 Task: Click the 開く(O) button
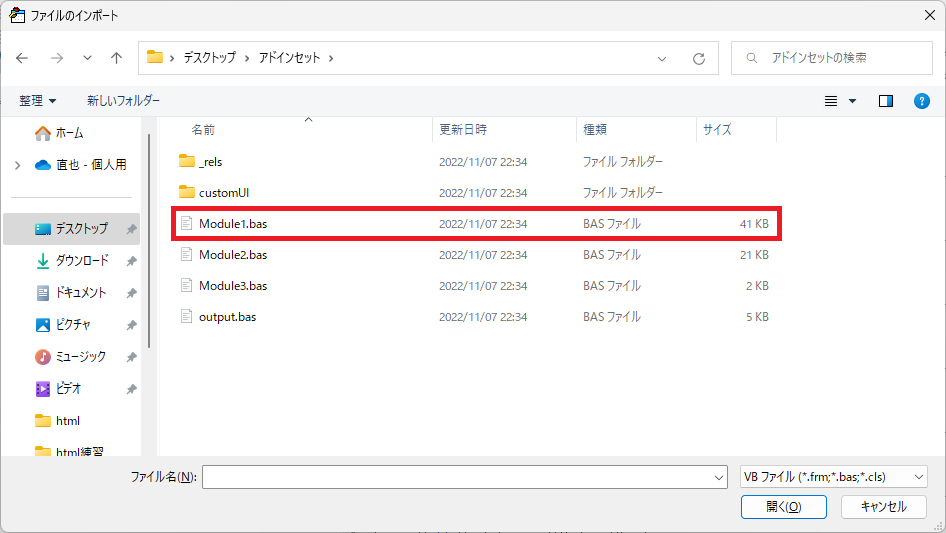pos(784,507)
